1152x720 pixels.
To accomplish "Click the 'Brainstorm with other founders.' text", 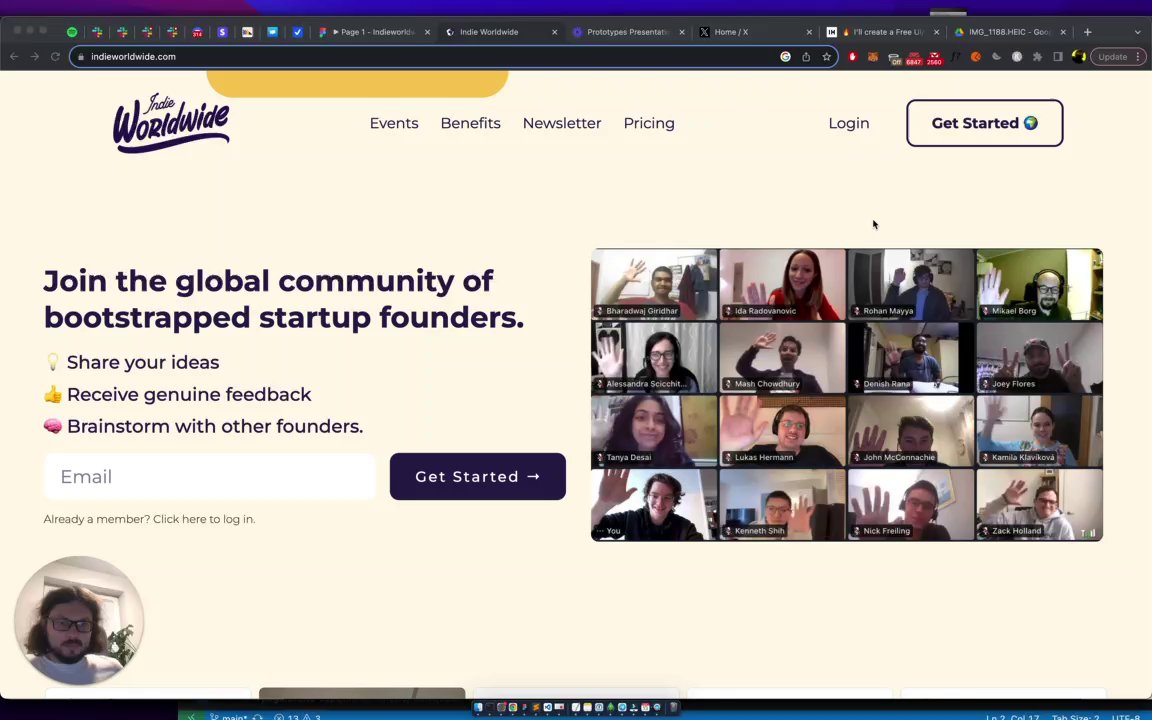I will 215,426.
